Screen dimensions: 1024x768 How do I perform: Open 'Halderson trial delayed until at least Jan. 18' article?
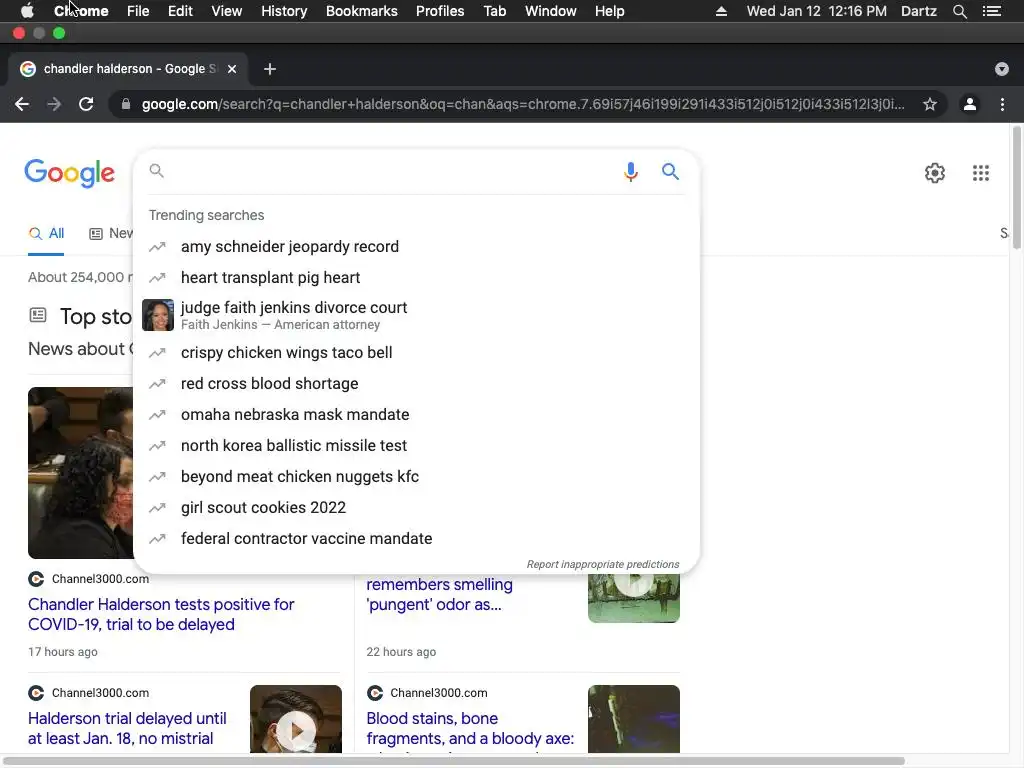pos(127,728)
